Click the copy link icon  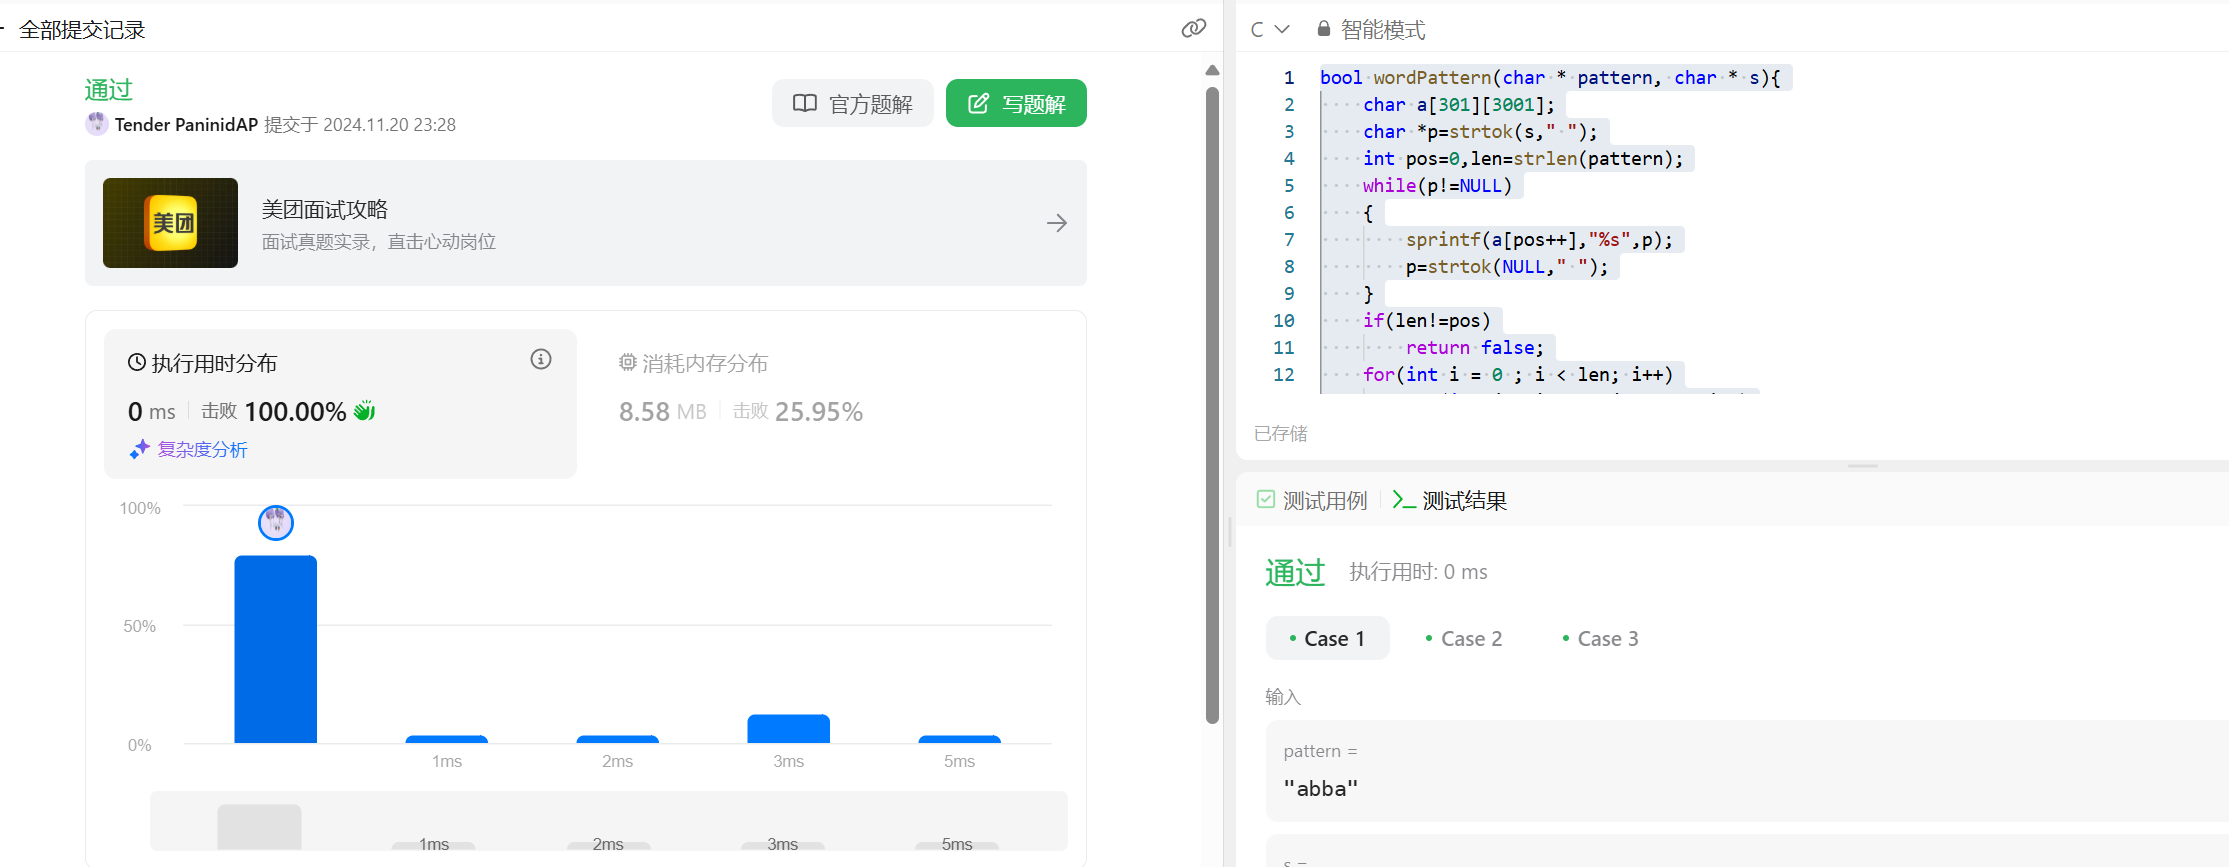coord(1193,28)
